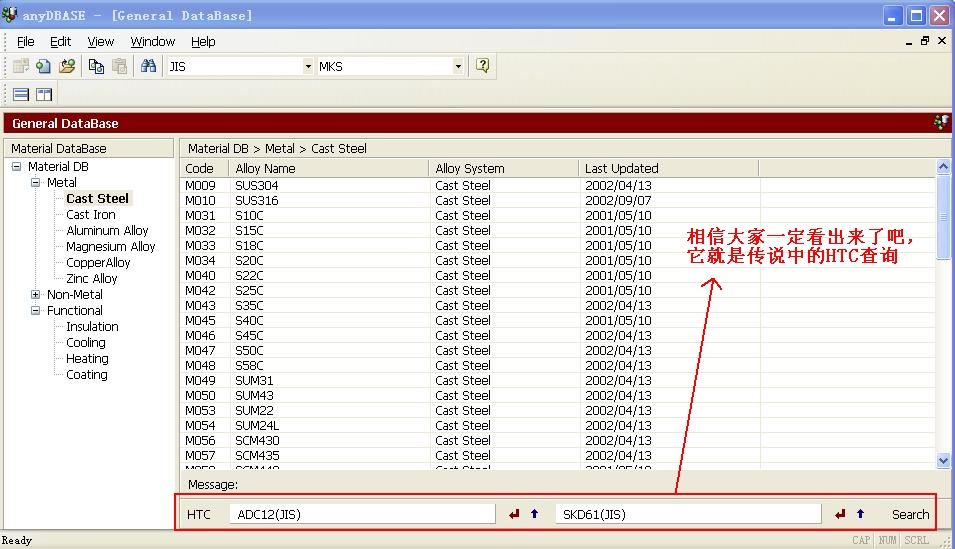Click the table scrollbar up arrow

(943, 166)
